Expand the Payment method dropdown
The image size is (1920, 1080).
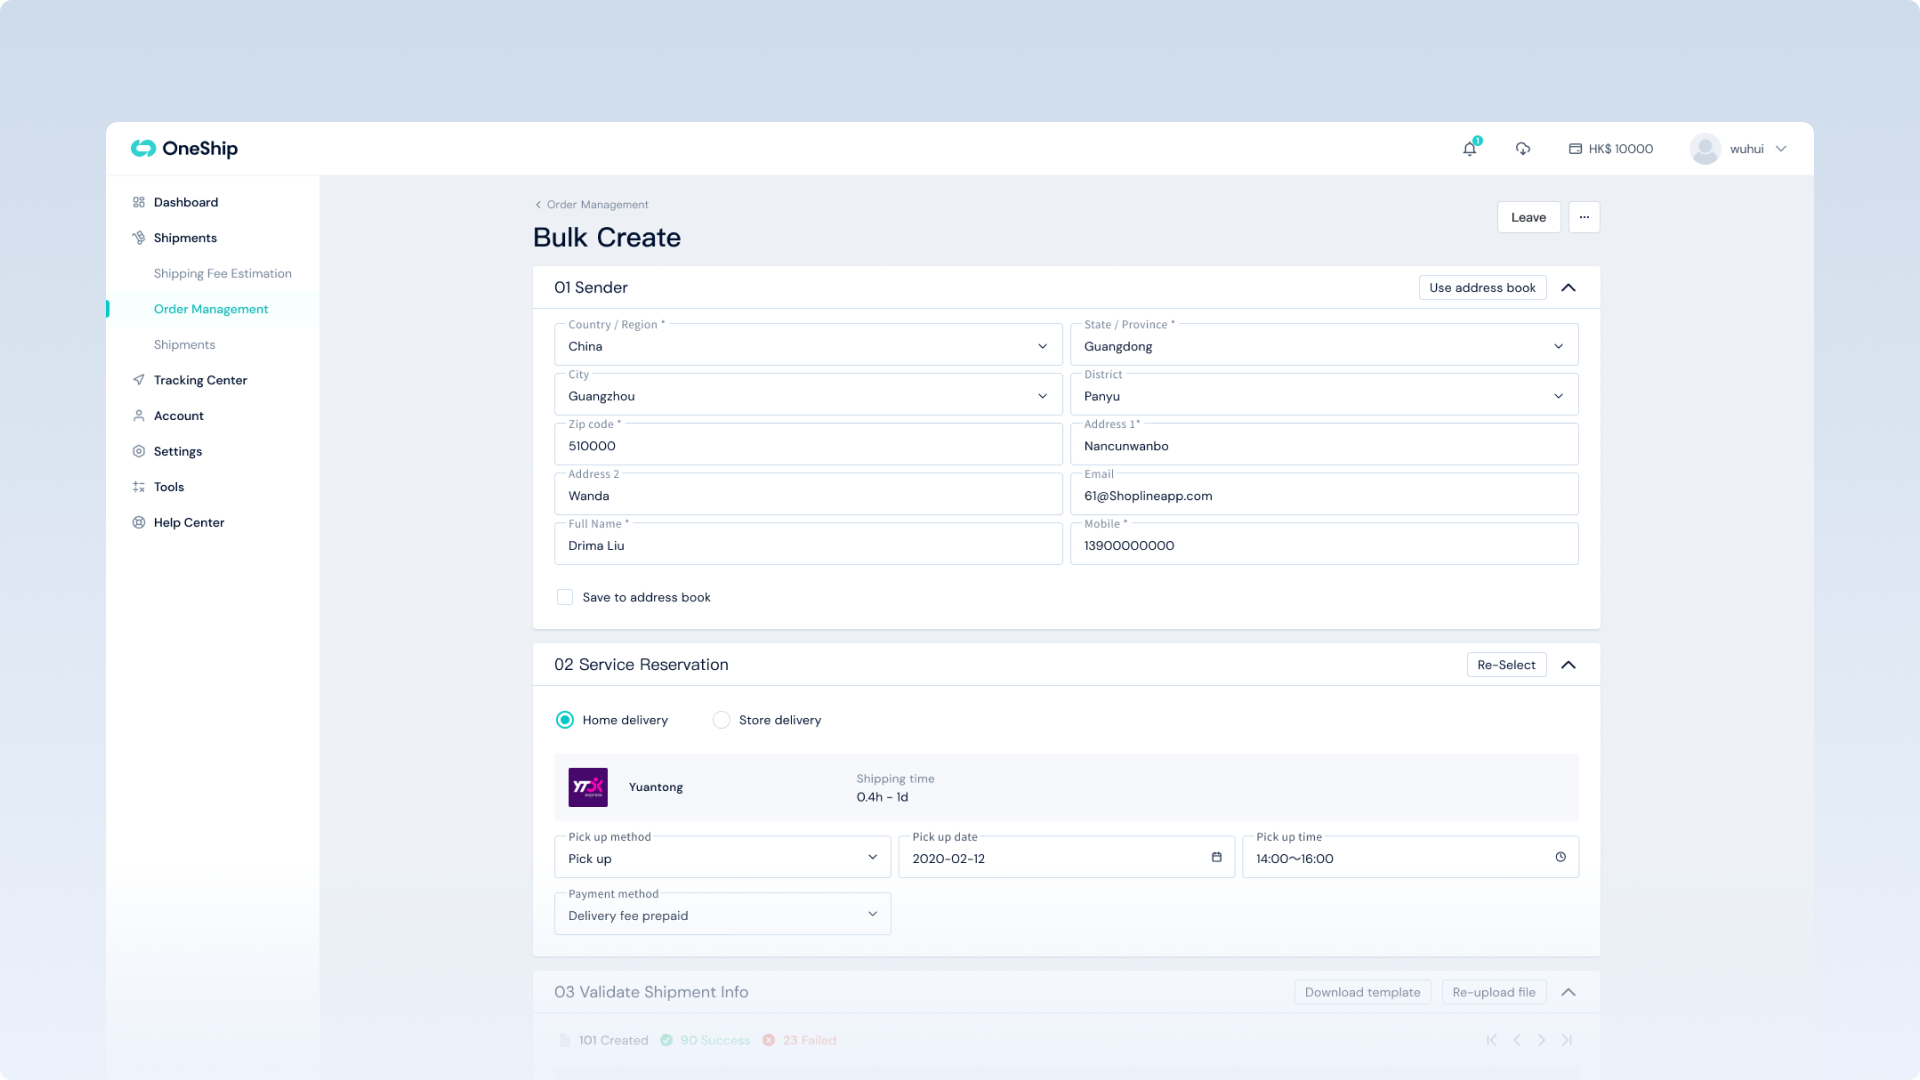pyautogui.click(x=722, y=915)
